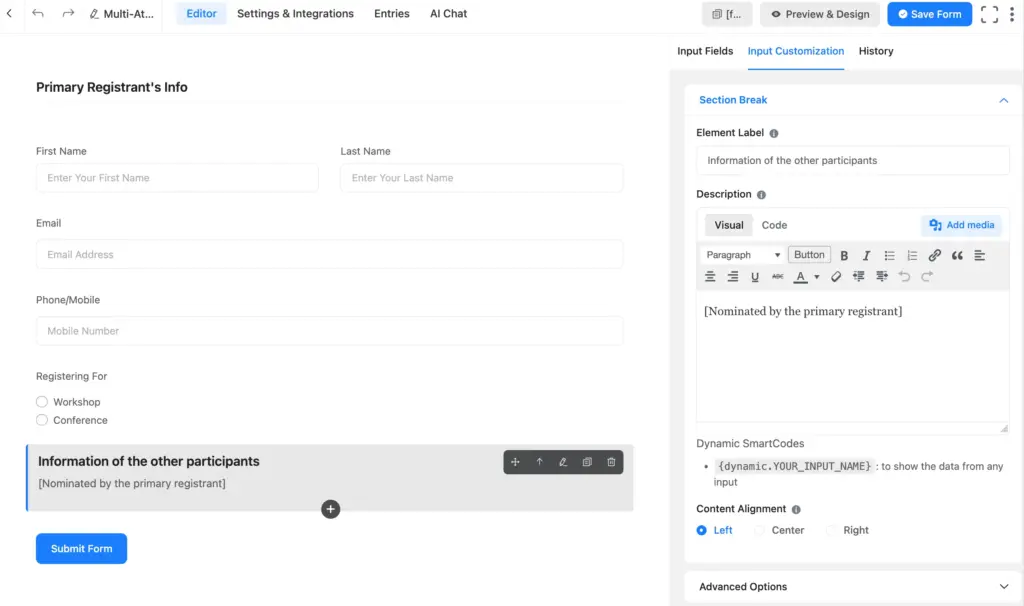This screenshot has height=606, width=1024.
Task: Toggle italic formatting
Action: click(866, 255)
